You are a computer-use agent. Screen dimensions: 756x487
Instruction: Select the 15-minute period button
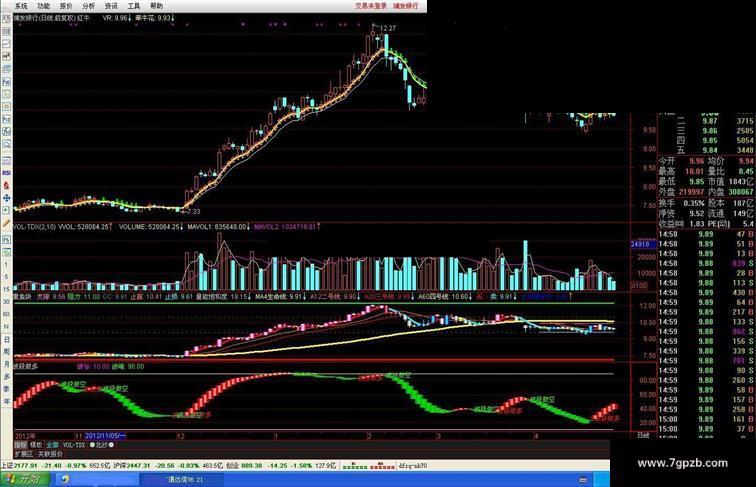(6, 289)
